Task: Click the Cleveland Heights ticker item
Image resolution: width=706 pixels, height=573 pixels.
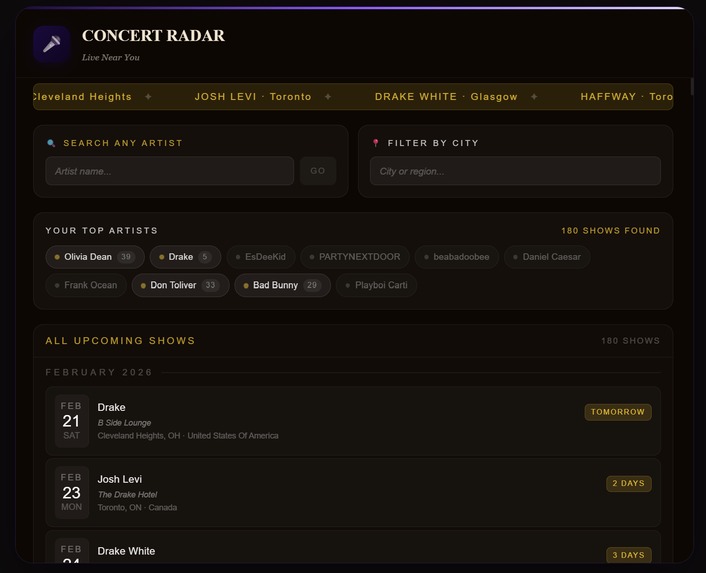Action: click(x=82, y=97)
